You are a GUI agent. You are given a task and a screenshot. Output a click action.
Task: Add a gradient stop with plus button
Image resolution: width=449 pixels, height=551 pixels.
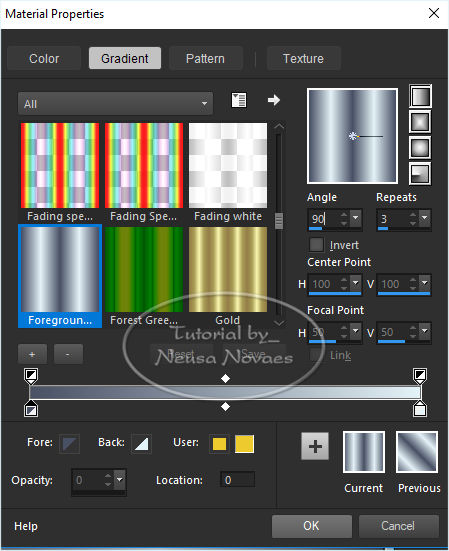[32, 354]
